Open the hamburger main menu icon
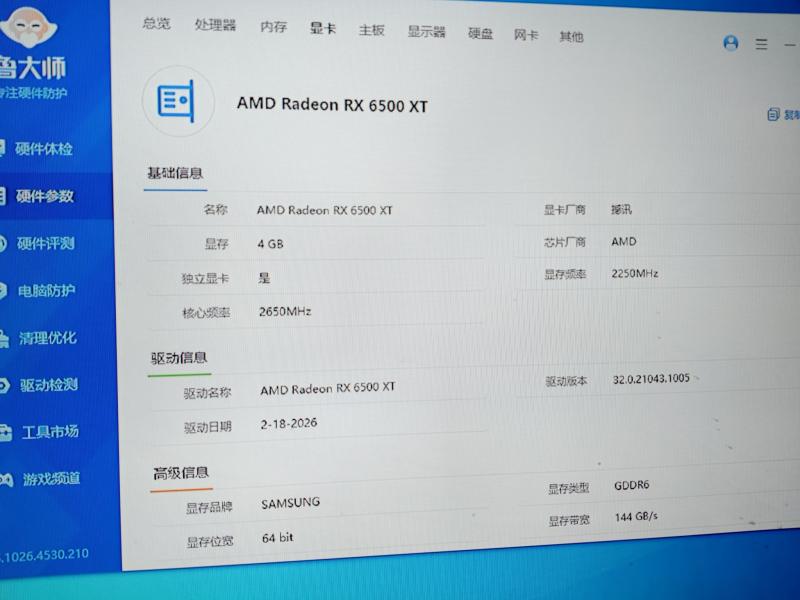This screenshot has height=600, width=800. click(x=762, y=44)
